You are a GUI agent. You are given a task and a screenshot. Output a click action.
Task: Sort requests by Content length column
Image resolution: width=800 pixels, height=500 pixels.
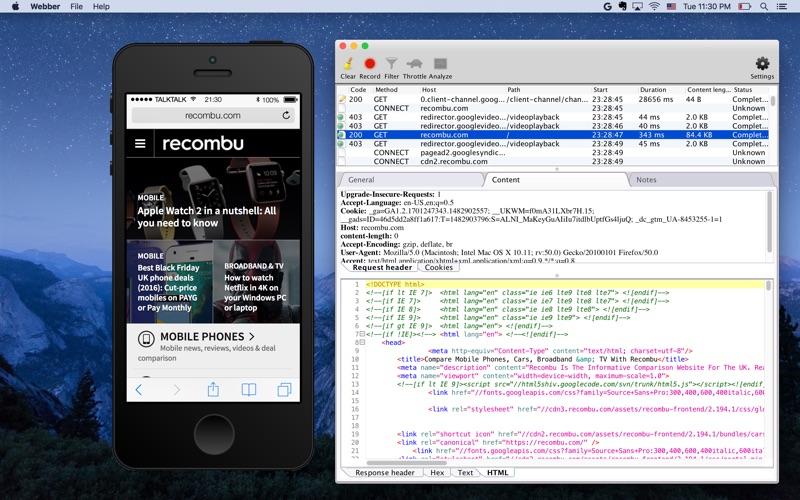708,89
